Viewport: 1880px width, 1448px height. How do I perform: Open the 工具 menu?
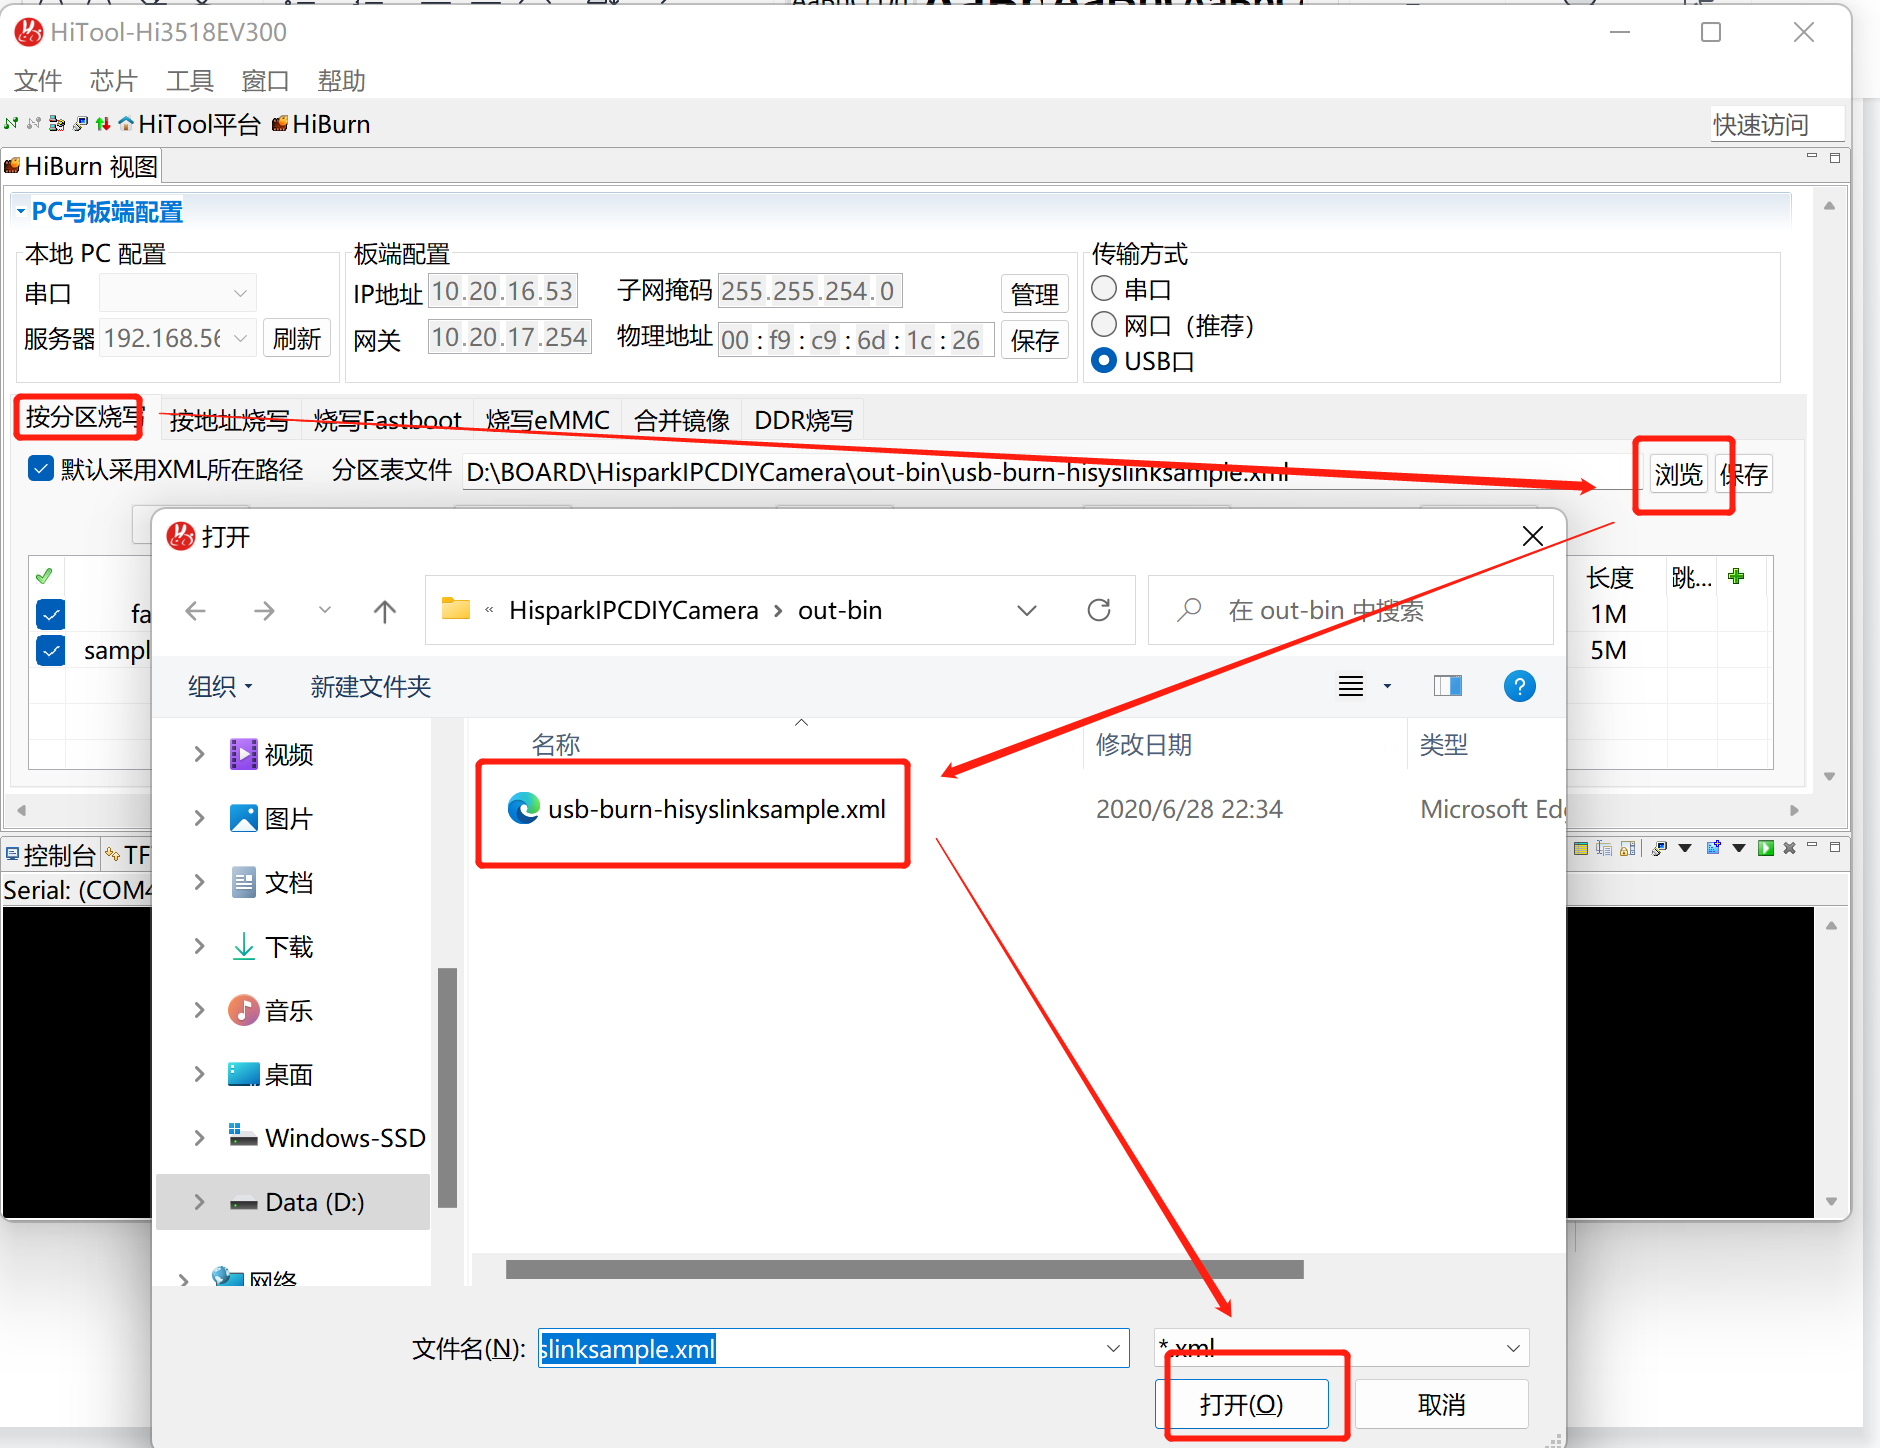tap(189, 80)
